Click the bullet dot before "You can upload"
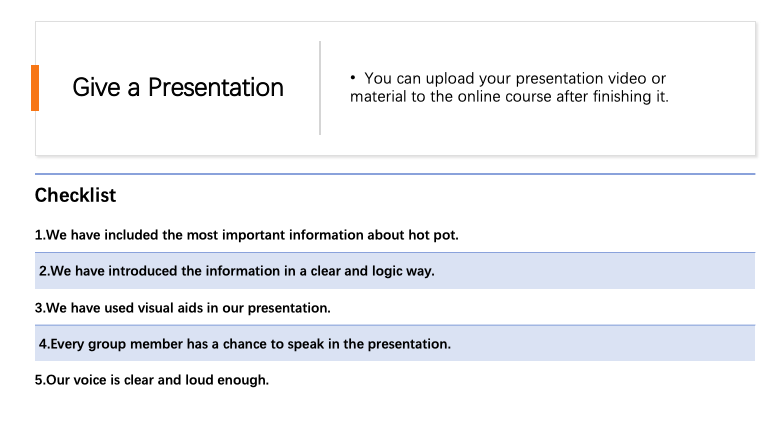Image resolution: width=783 pixels, height=437 pixels. [x=354, y=78]
